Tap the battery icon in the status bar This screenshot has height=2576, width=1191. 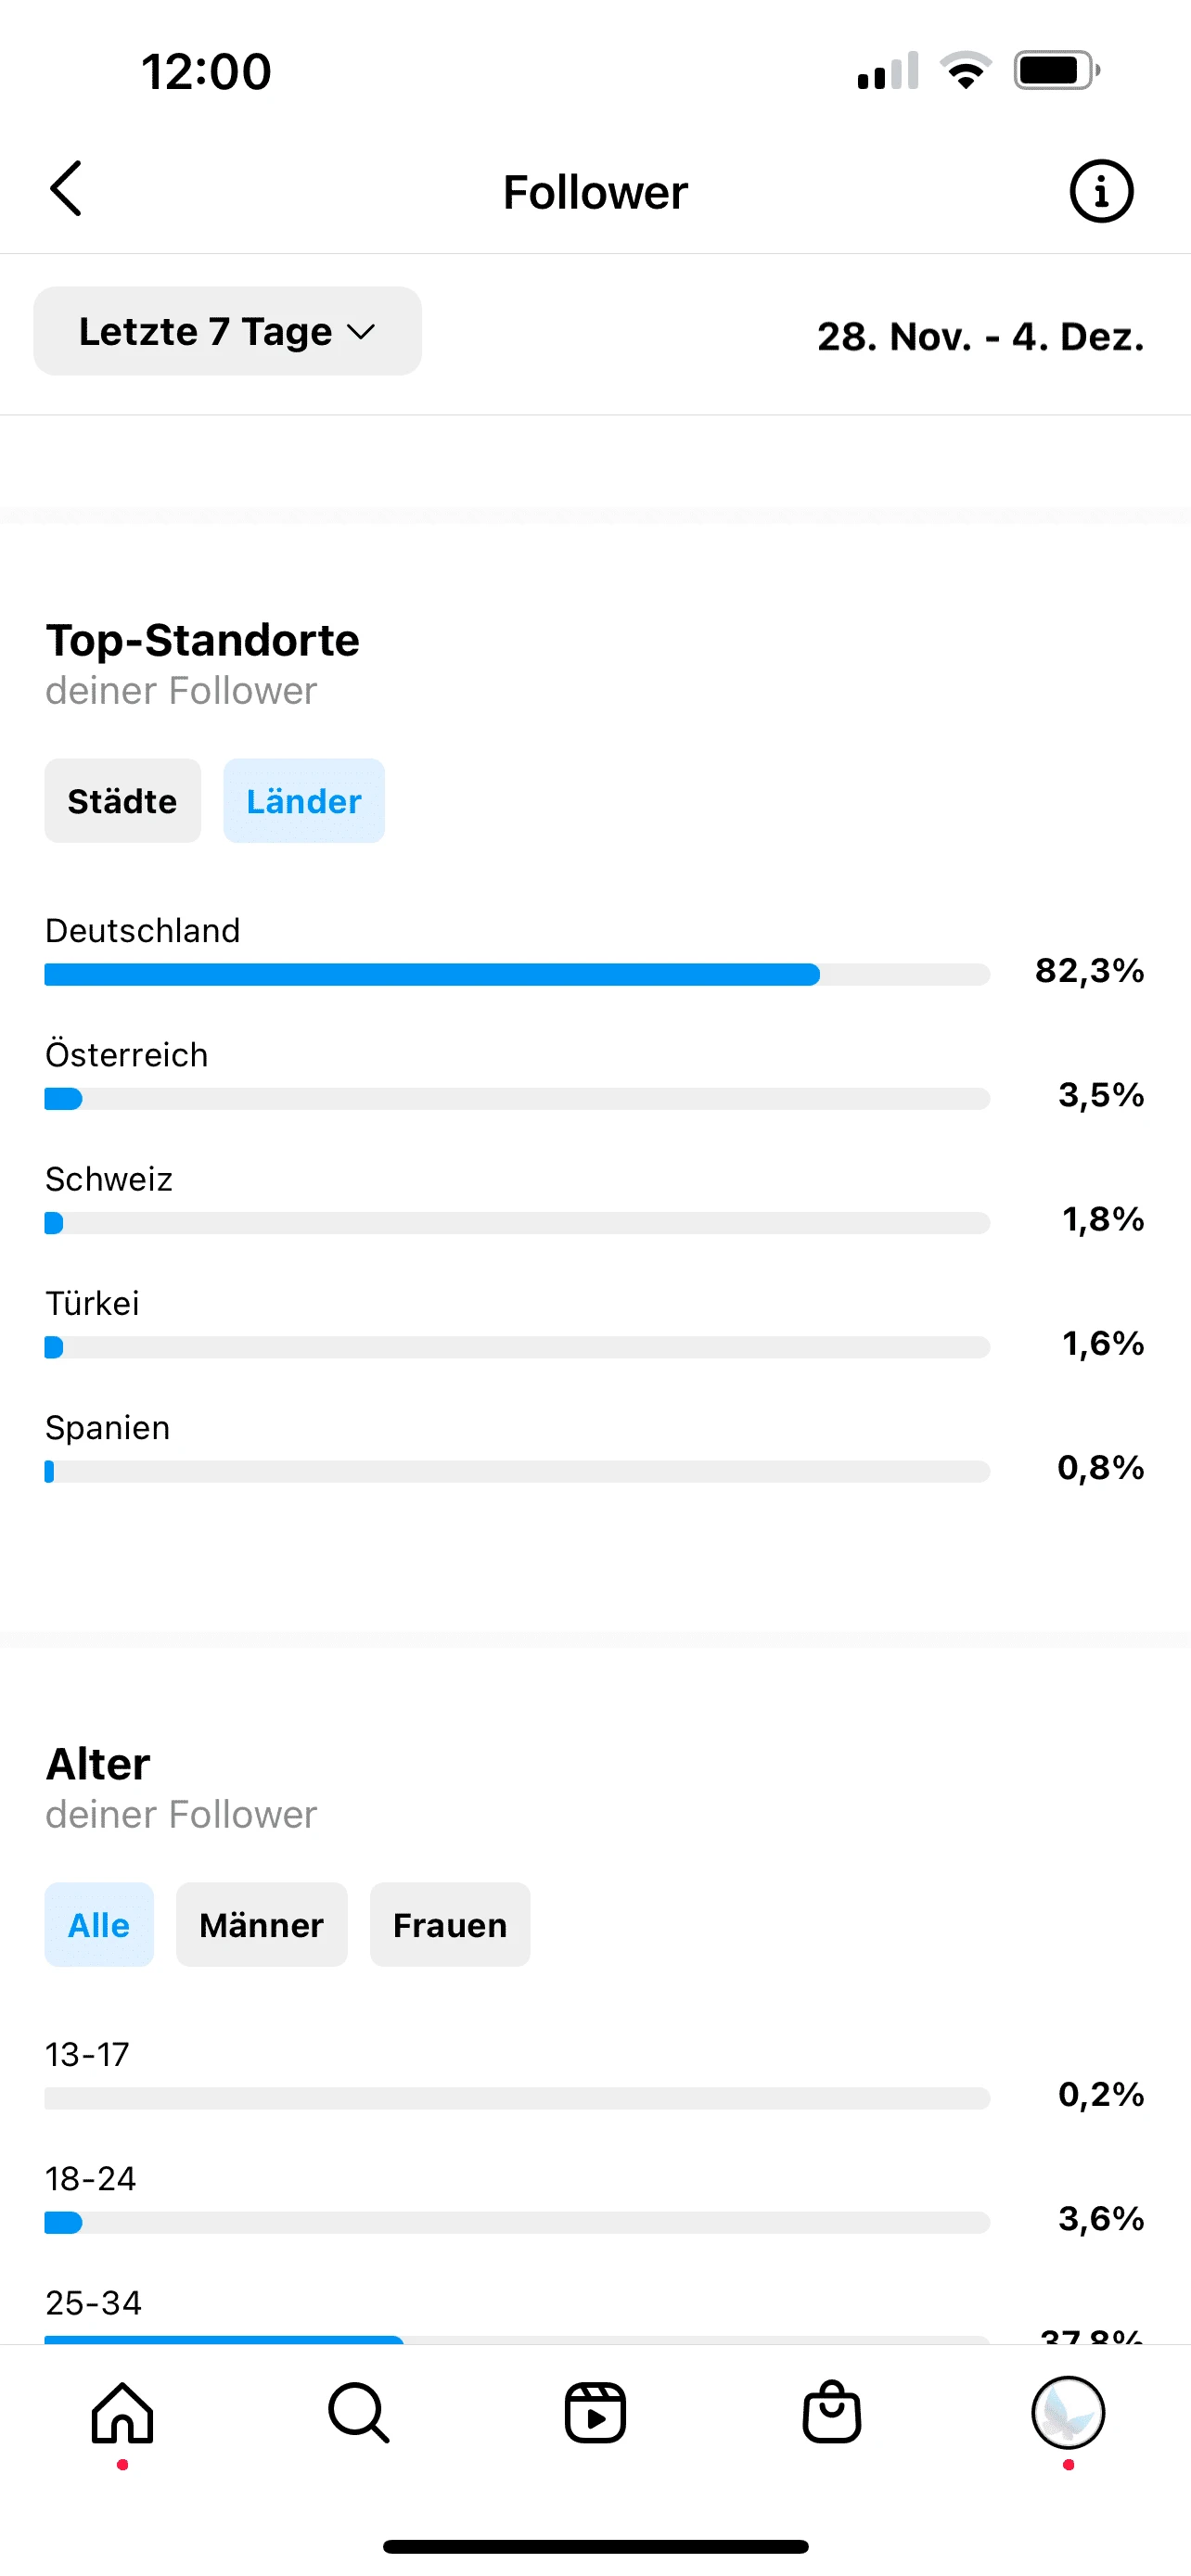tap(1056, 71)
